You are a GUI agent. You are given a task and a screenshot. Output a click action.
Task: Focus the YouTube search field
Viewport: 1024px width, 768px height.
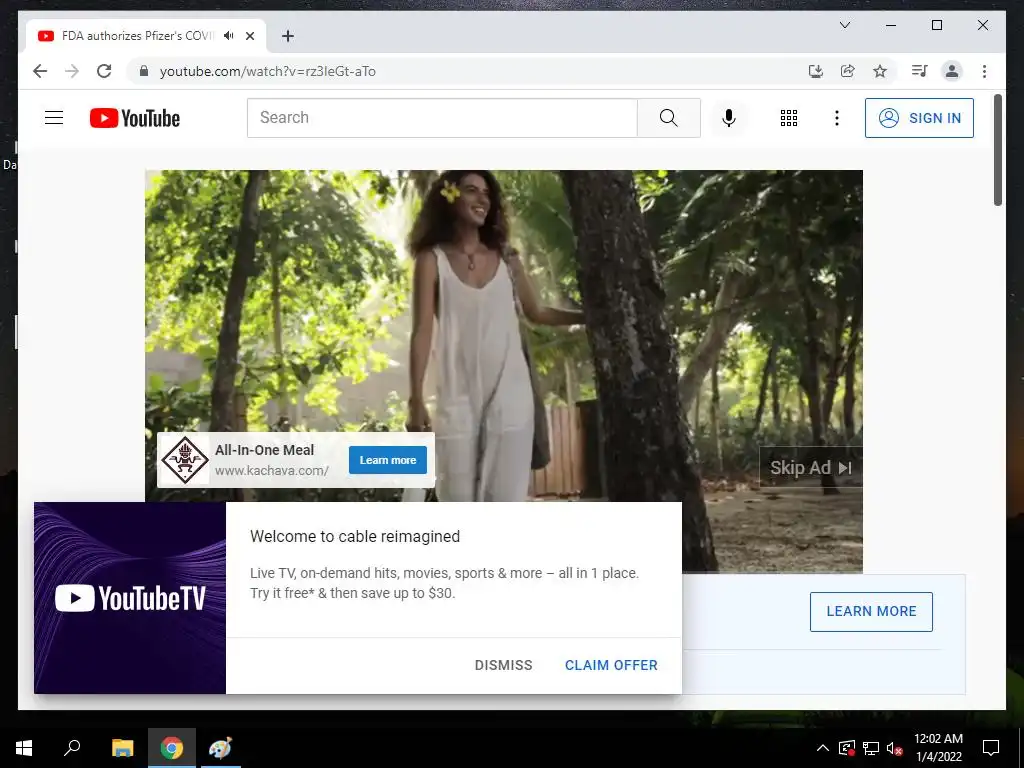[x=442, y=118]
